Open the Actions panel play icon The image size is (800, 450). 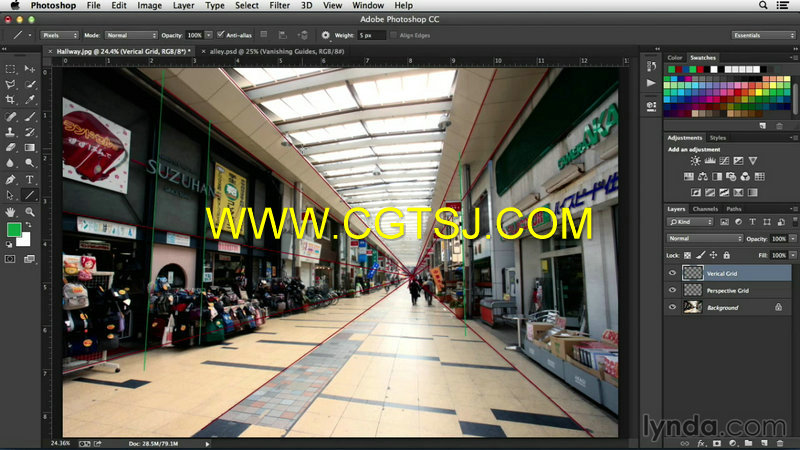[652, 83]
